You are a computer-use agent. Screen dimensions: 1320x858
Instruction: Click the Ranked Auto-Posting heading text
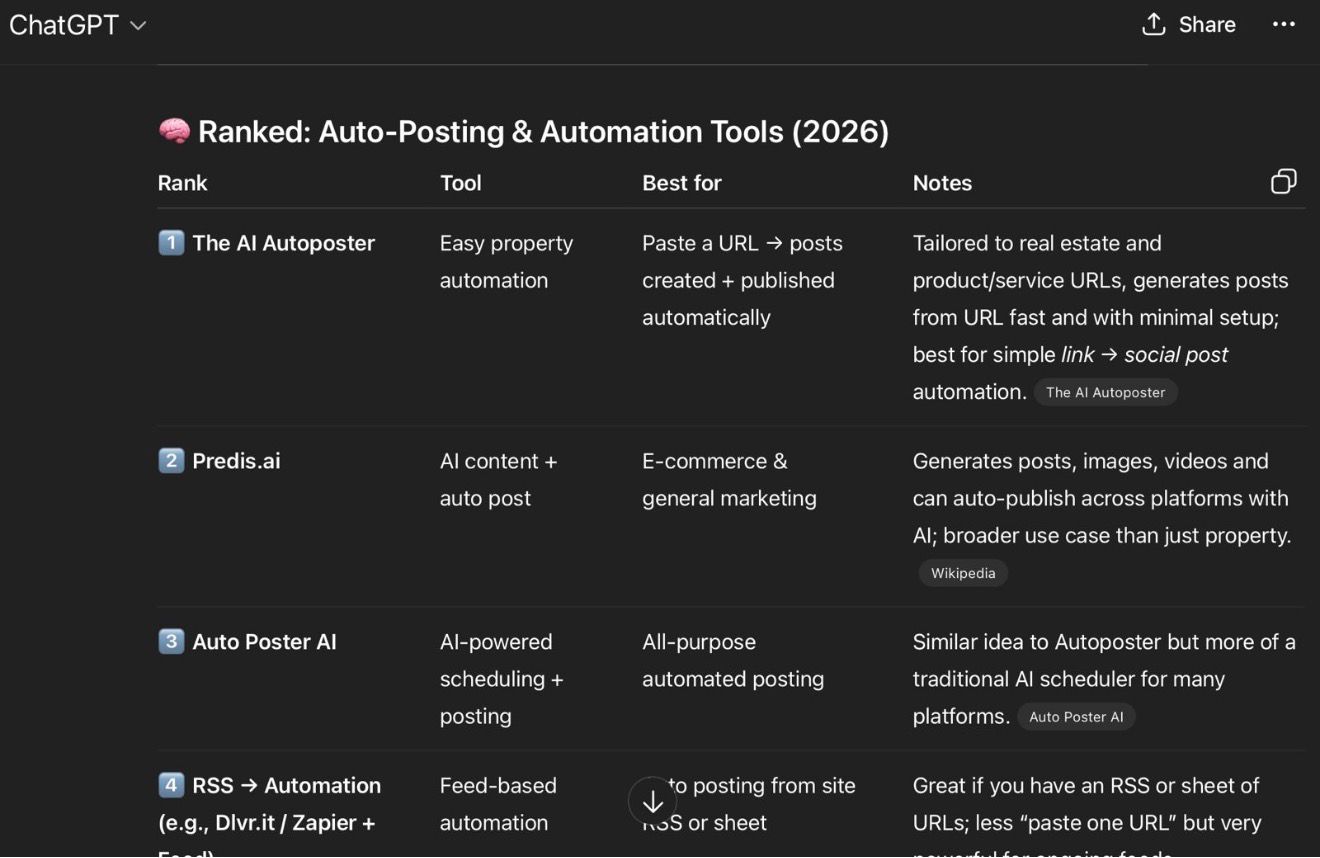(x=543, y=131)
